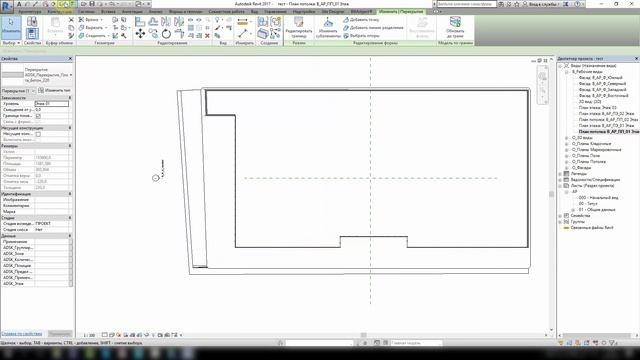Open the Перекрытия (1) filter dropdown
Screen dimensions: 640x360
pyautogui.click(x=33, y=91)
